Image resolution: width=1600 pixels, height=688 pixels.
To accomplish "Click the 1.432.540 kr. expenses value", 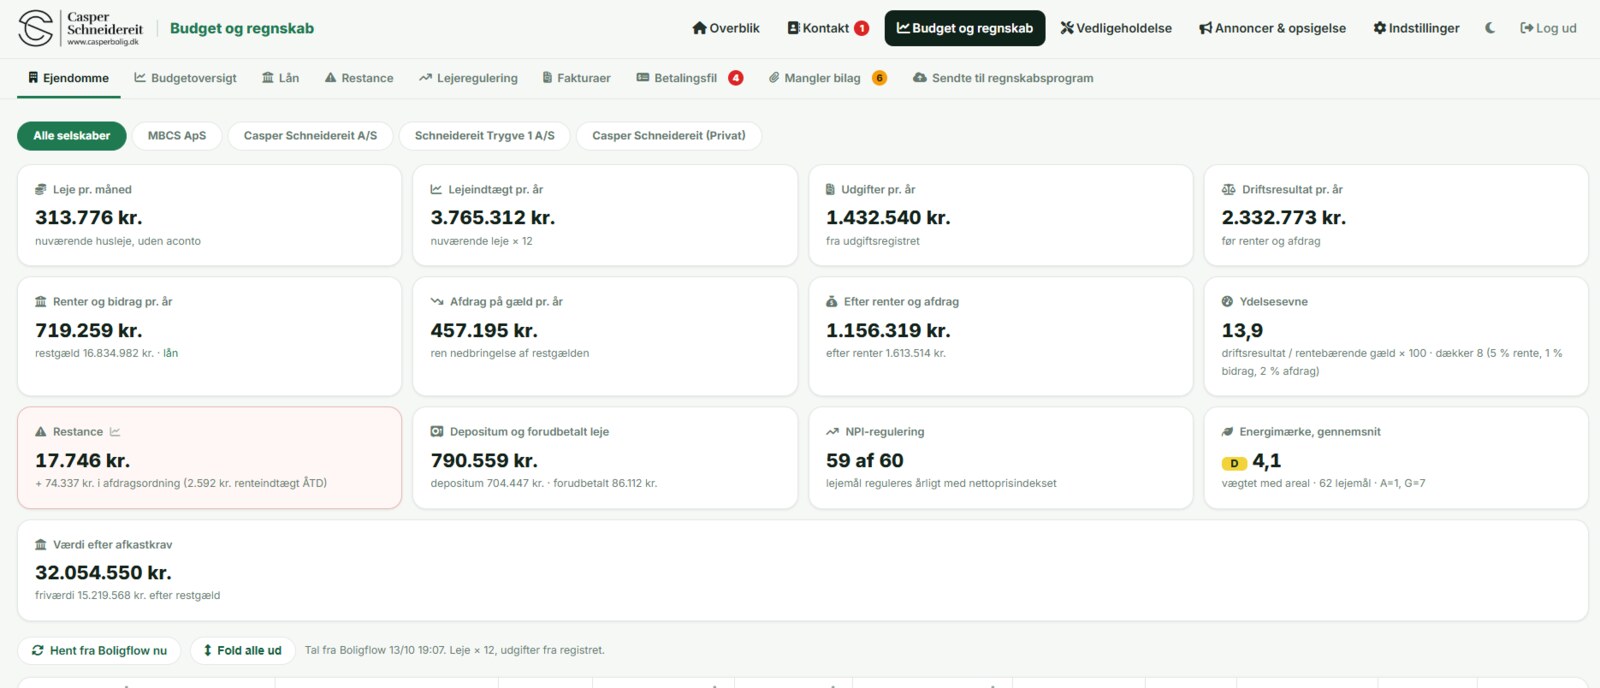I will (x=888, y=218).
